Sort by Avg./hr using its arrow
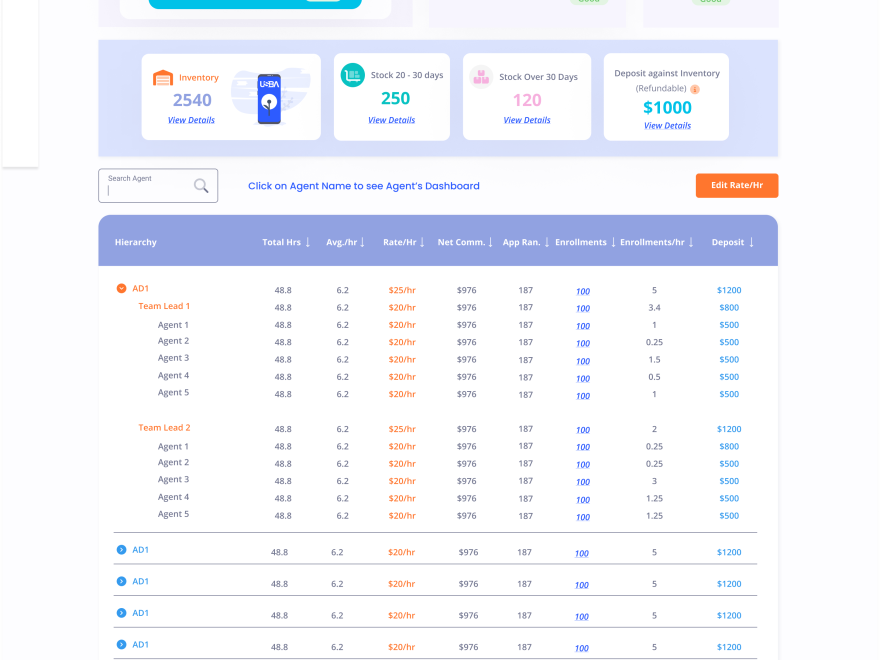Screen dimensions: 880x660 pos(362,242)
